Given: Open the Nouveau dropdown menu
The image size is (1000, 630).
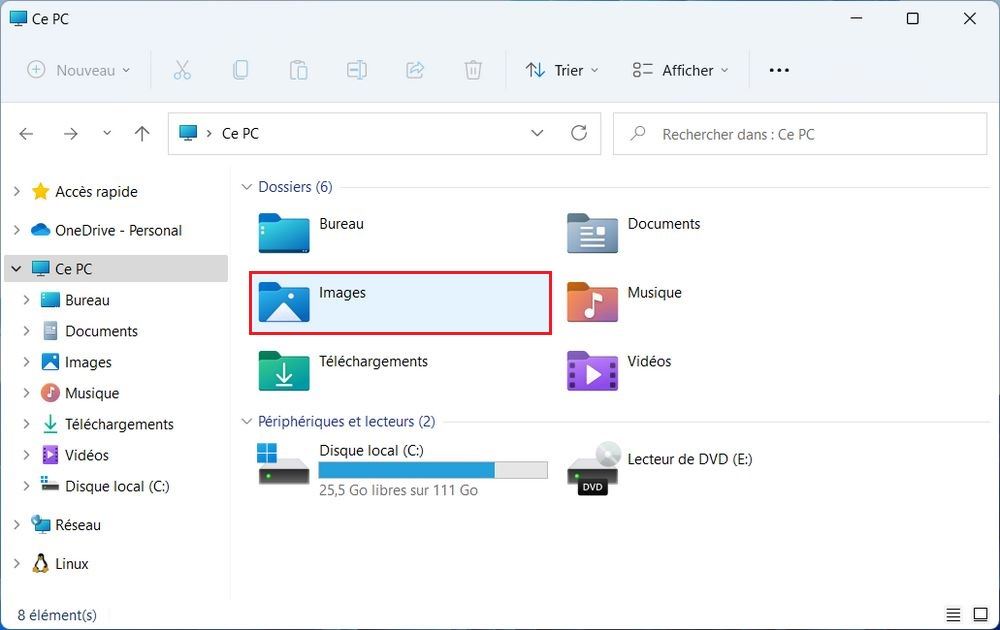Looking at the screenshot, I should pos(79,70).
